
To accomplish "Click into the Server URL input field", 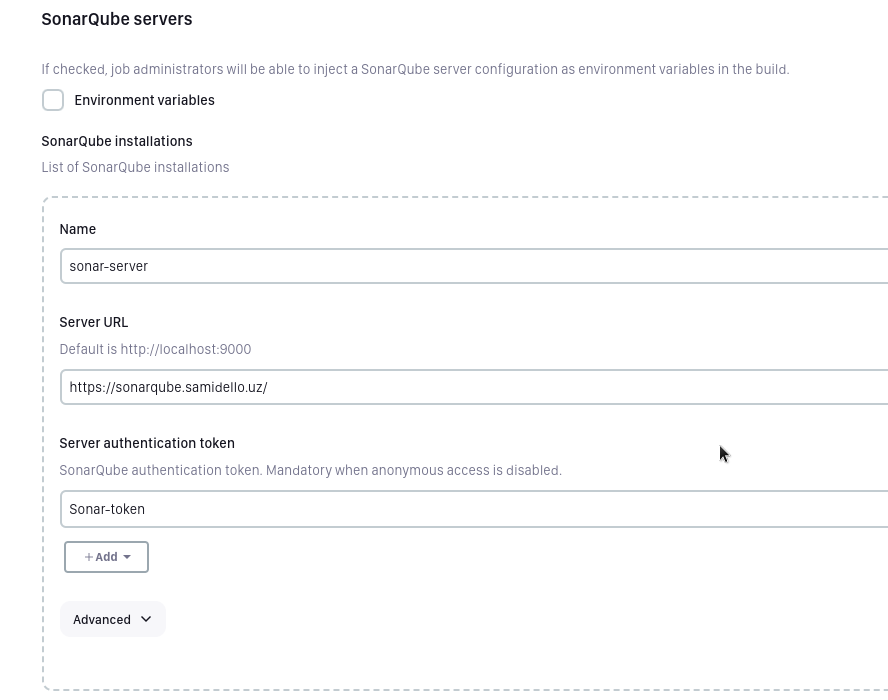I will pyautogui.click(x=470, y=387).
